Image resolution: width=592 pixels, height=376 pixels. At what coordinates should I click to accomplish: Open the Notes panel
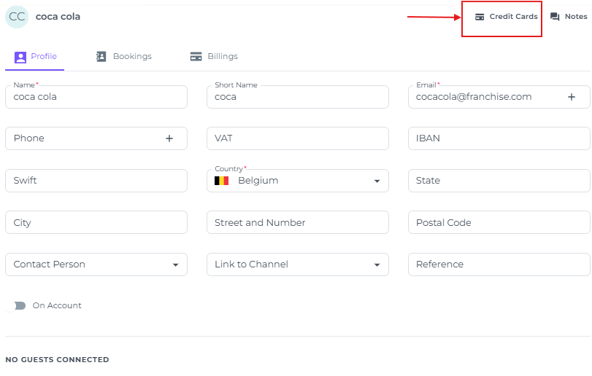tap(569, 17)
